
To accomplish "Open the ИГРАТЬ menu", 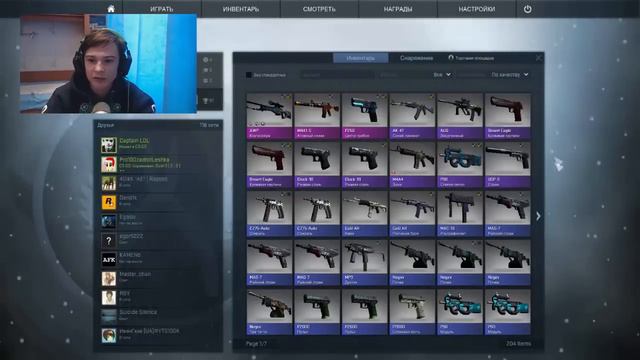I will click(162, 9).
